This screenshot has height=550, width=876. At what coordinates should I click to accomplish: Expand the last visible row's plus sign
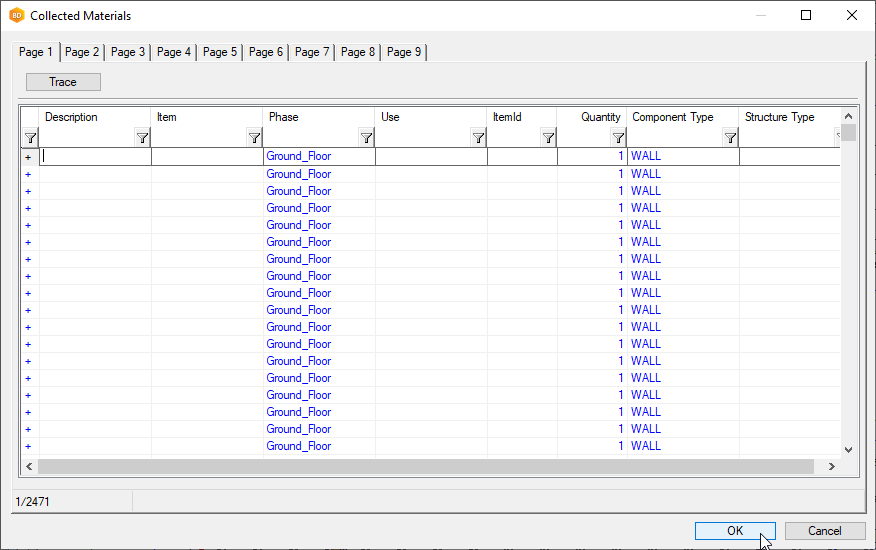(28, 446)
